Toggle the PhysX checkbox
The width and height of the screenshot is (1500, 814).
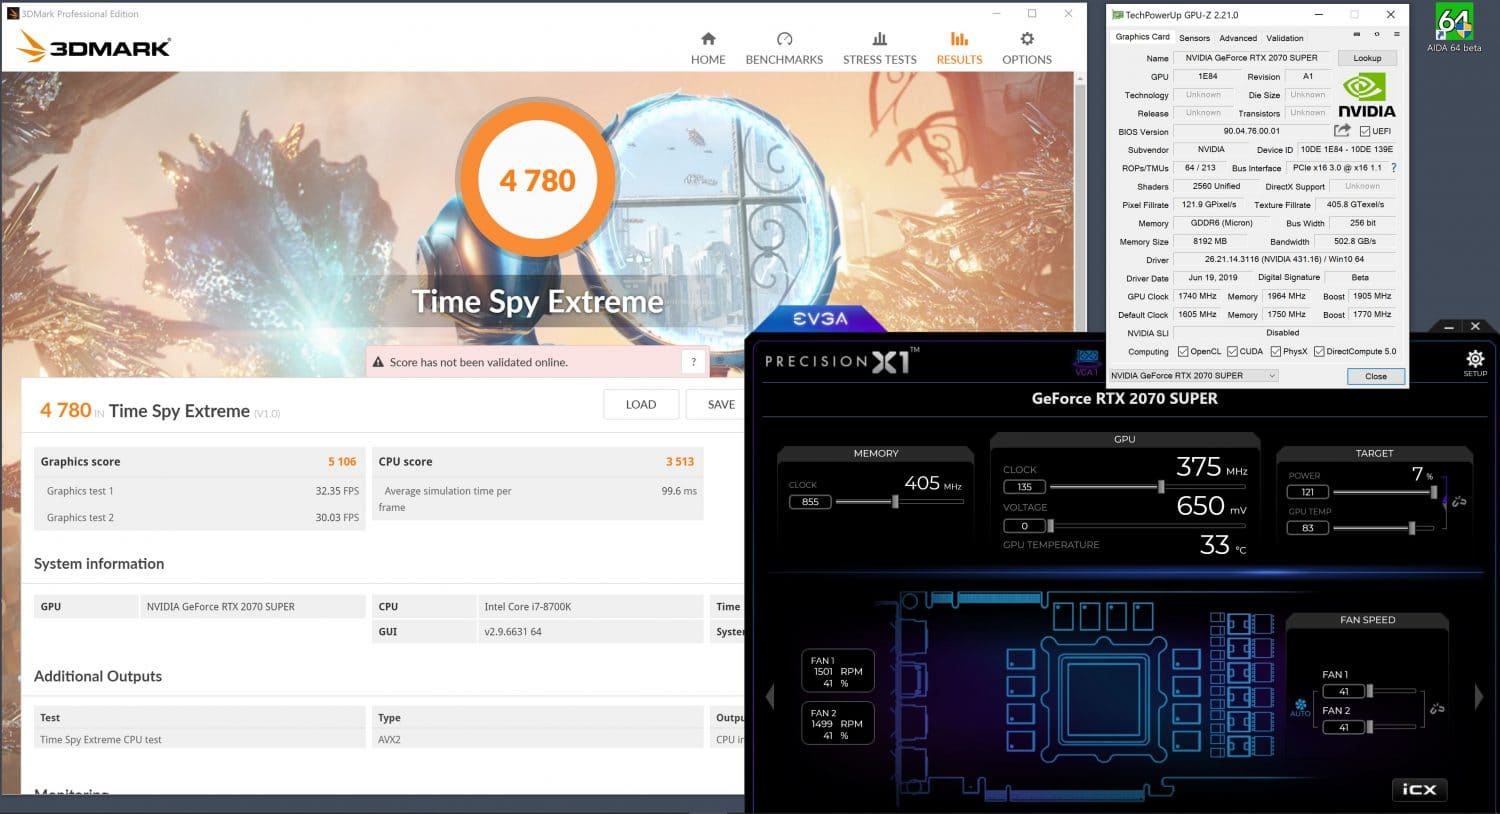click(1275, 351)
